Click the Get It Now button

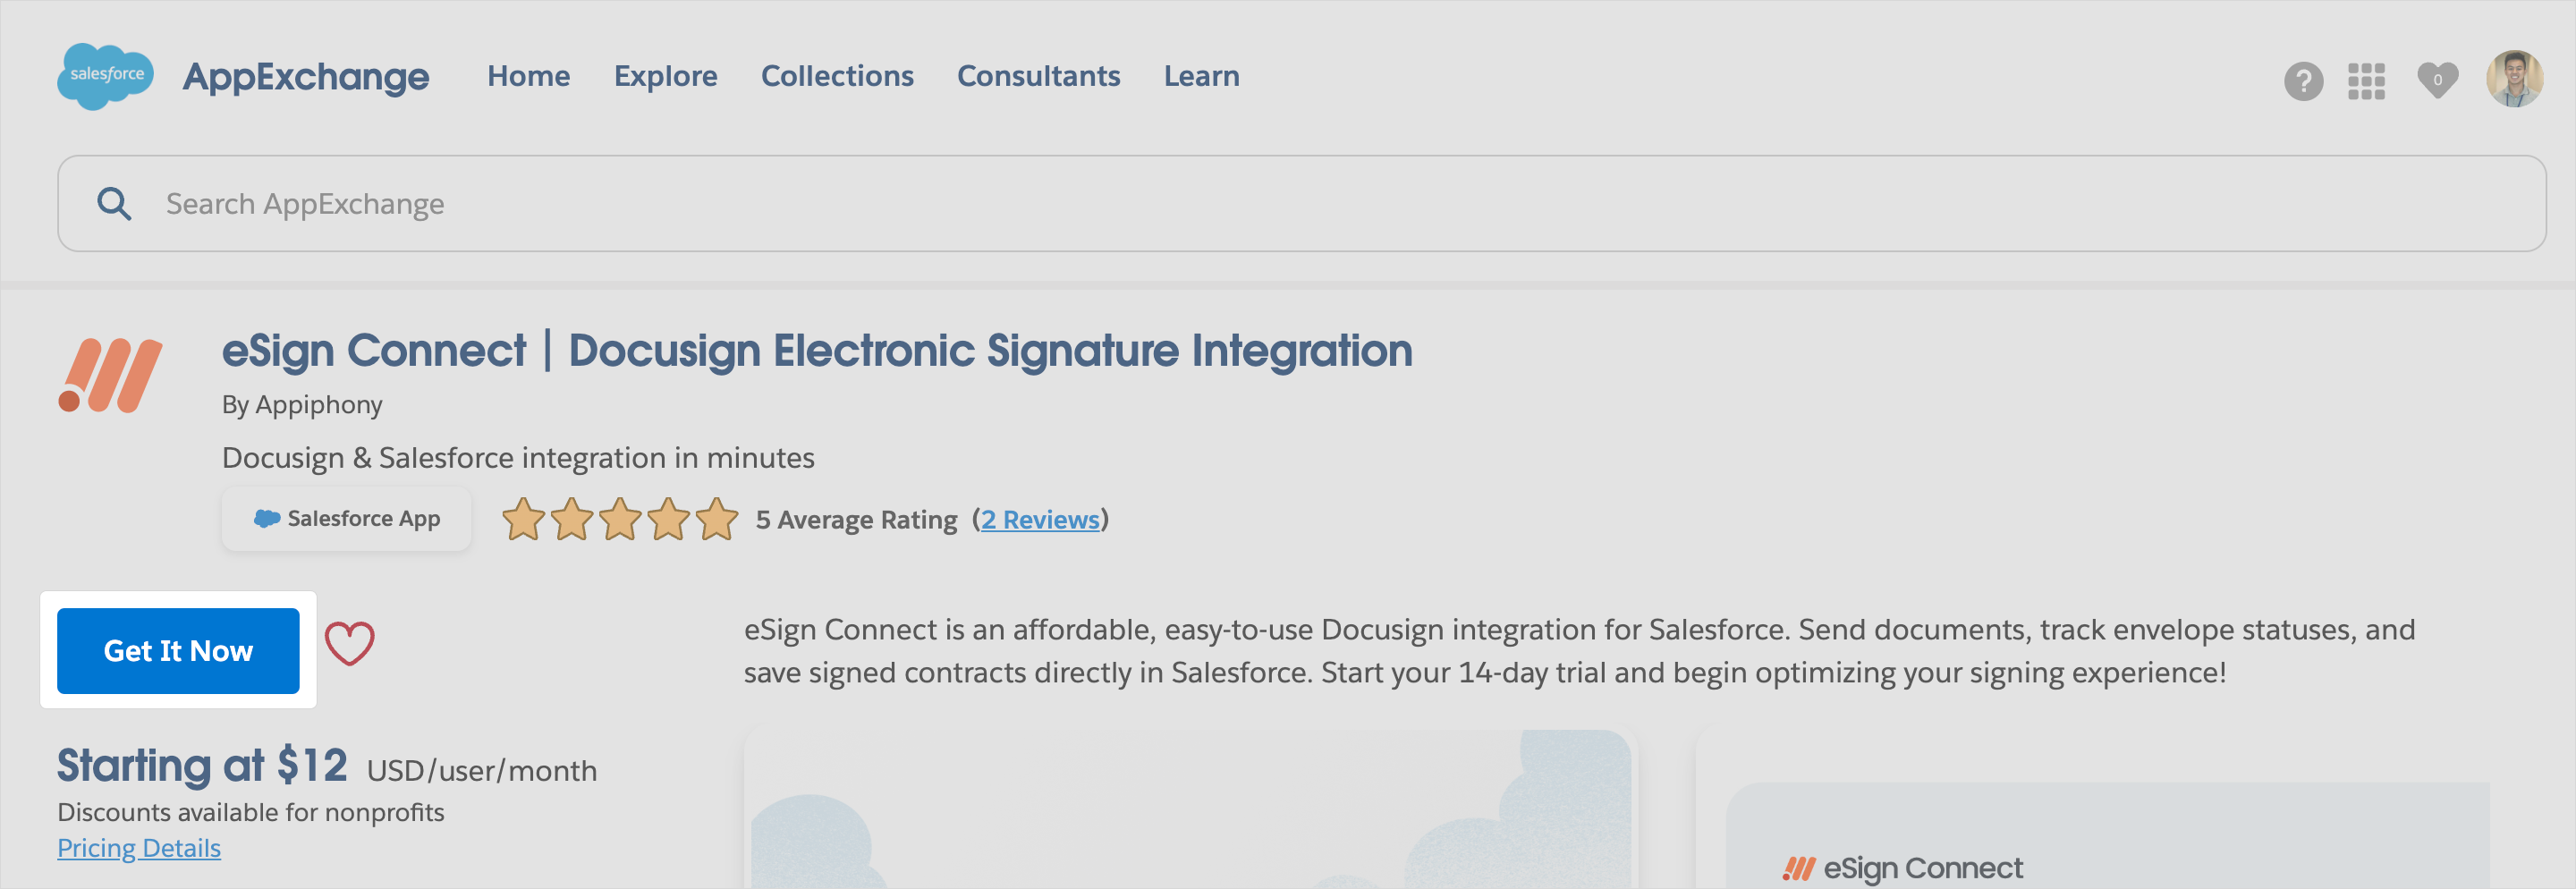coord(179,650)
